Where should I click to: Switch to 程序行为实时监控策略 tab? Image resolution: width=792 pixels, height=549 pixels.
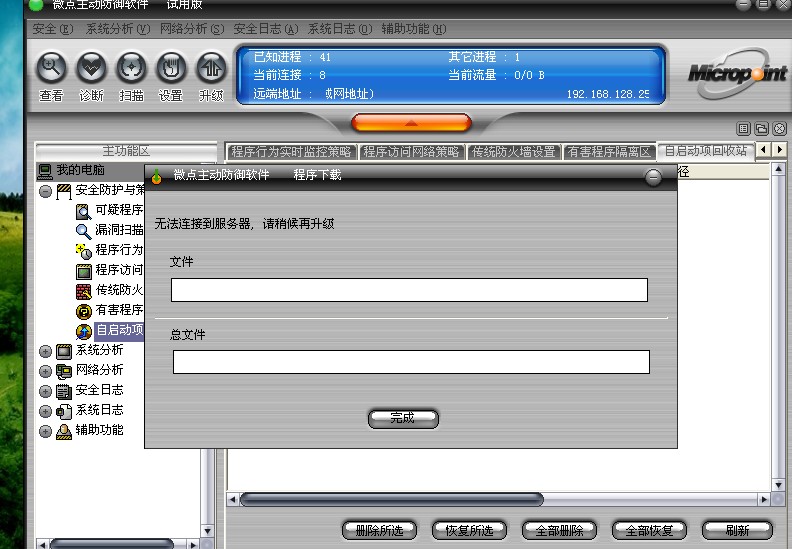pos(291,152)
